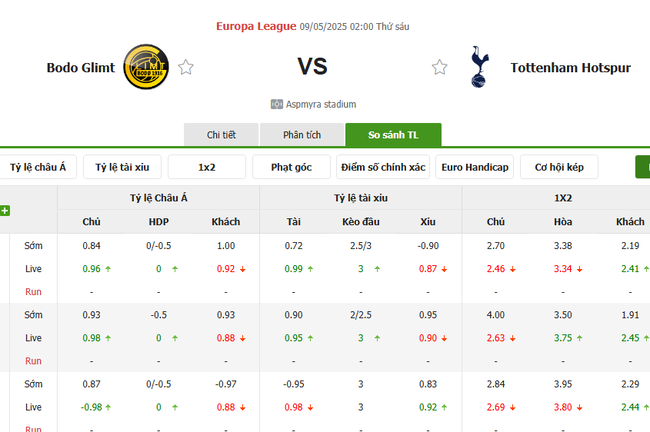Click the Aspmyra stadium label

320,104
